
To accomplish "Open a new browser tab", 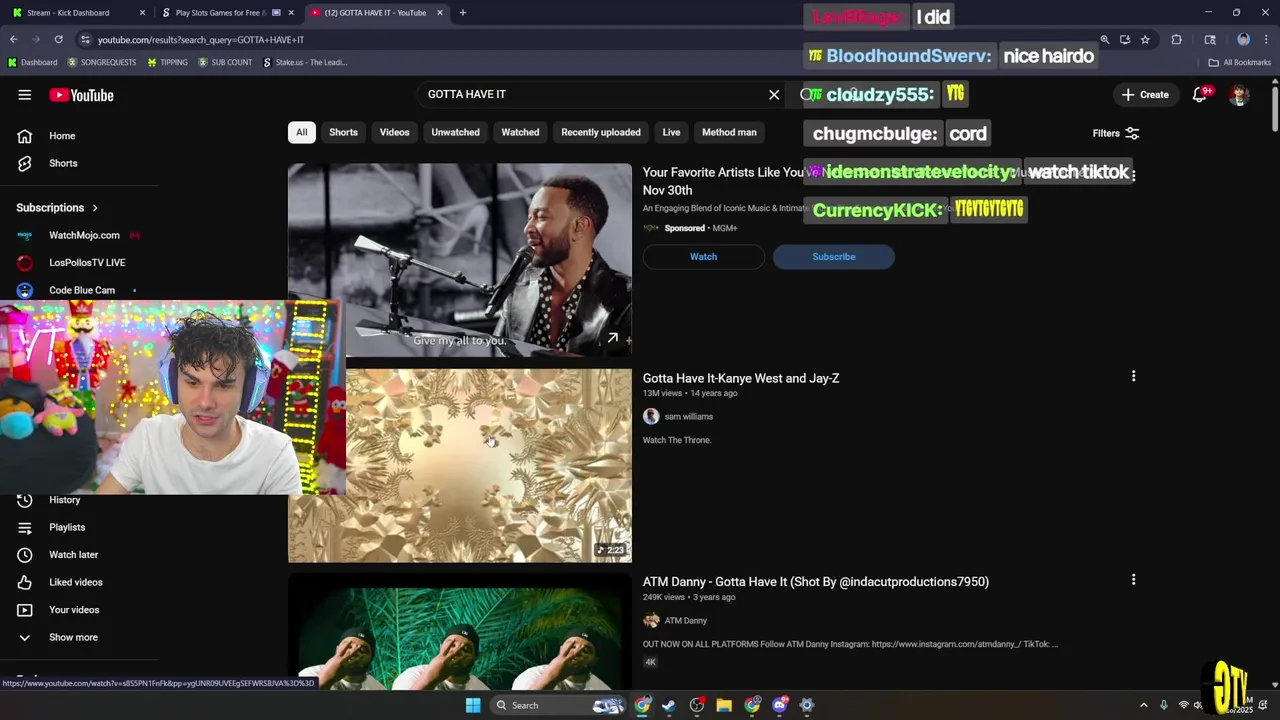I will tap(462, 13).
